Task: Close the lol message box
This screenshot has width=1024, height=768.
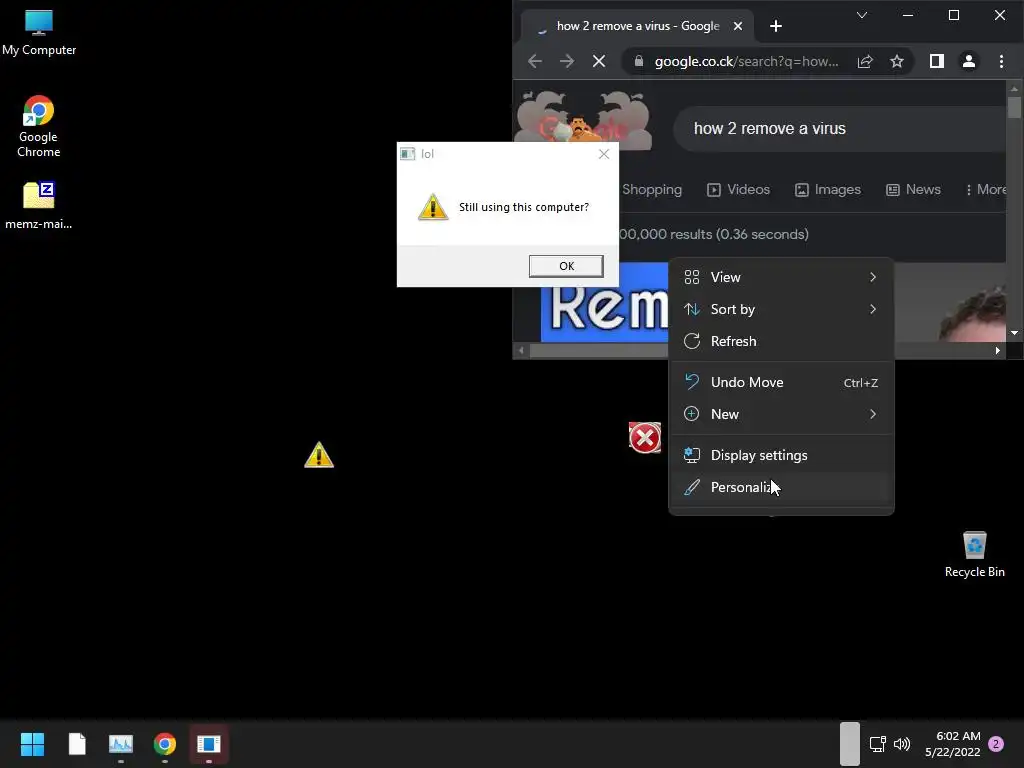Action: click(x=603, y=154)
